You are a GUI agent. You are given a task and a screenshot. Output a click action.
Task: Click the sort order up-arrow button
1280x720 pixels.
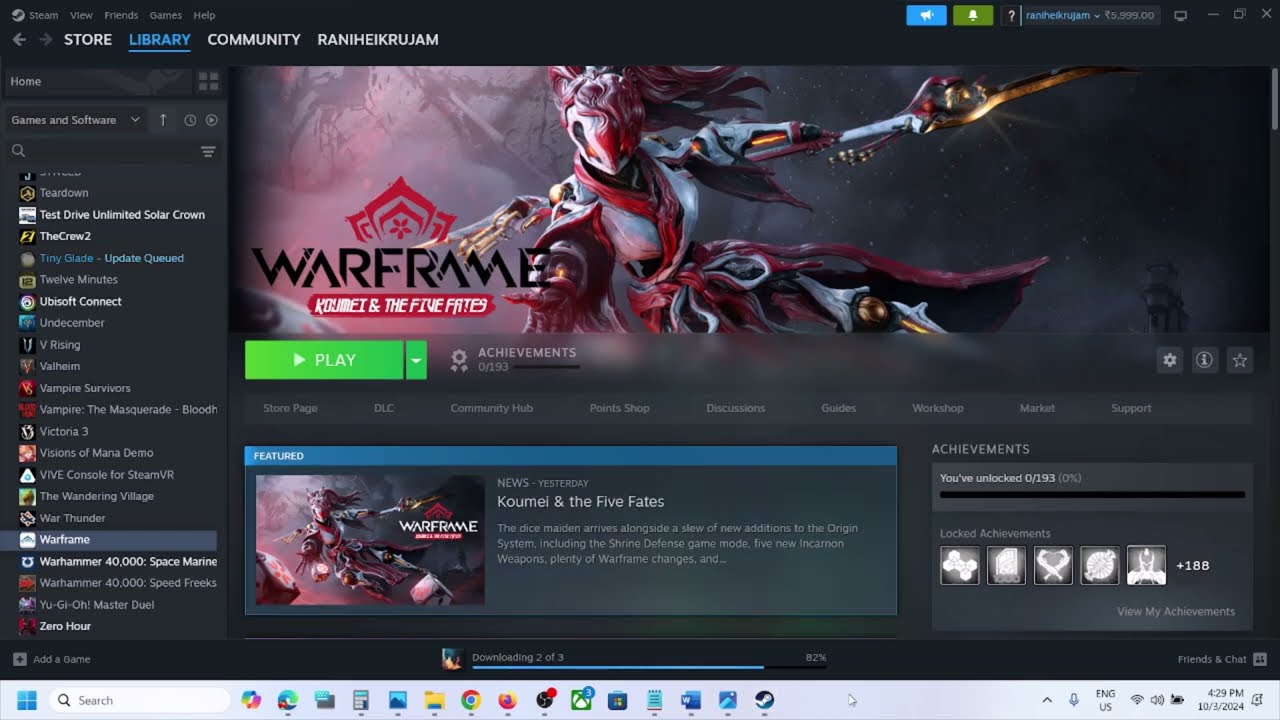(x=163, y=120)
